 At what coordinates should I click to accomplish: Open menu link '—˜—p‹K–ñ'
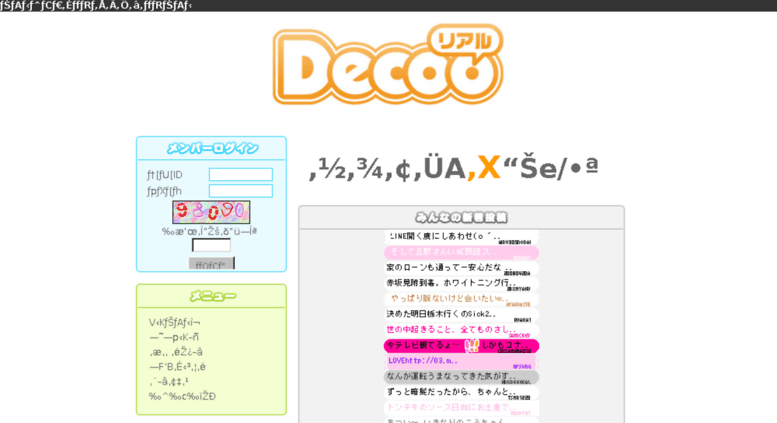click(174, 337)
